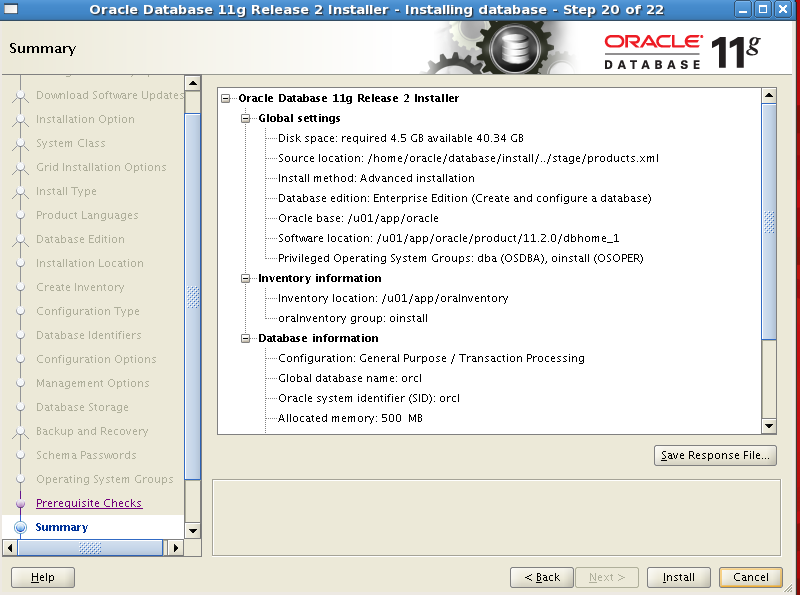Select 'Global database name: orcl' row

[350, 378]
